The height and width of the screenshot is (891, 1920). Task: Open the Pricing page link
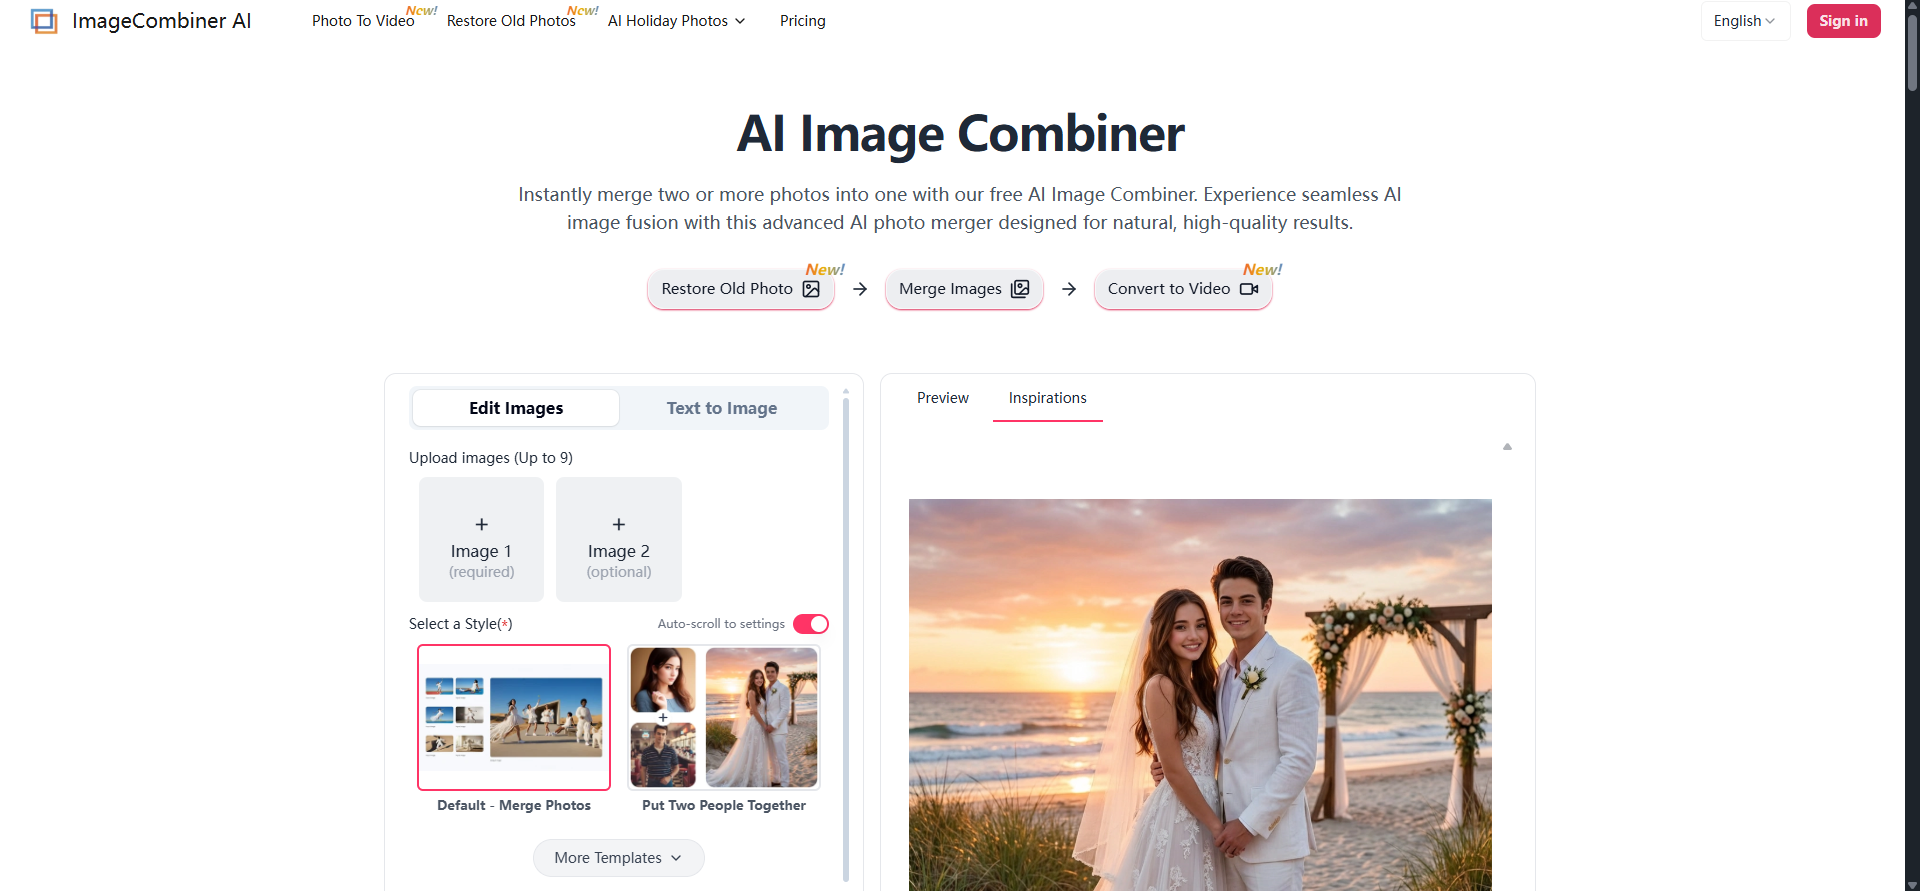click(802, 21)
